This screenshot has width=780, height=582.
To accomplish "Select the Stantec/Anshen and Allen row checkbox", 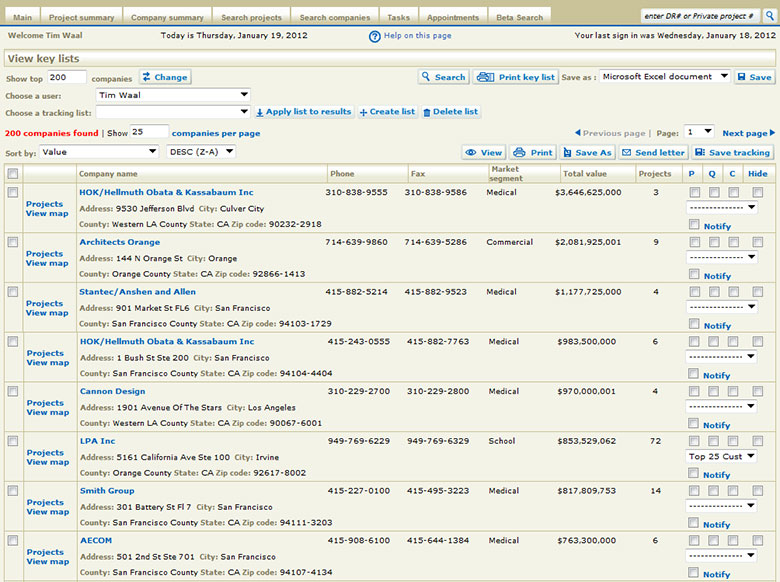I will click(13, 291).
